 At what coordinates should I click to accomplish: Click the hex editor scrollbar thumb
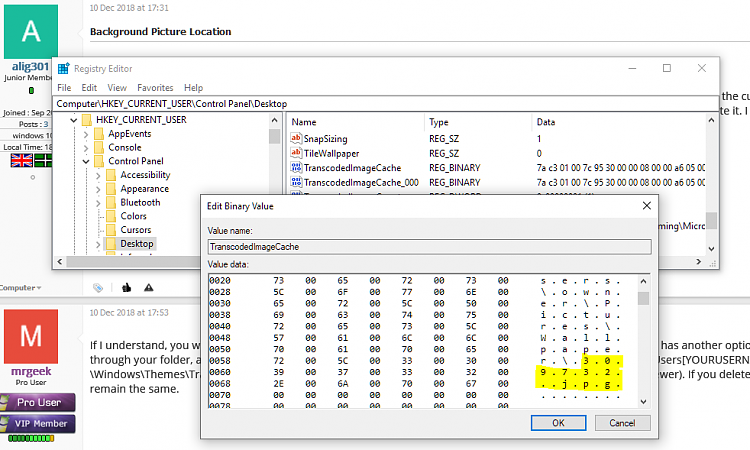click(x=643, y=298)
